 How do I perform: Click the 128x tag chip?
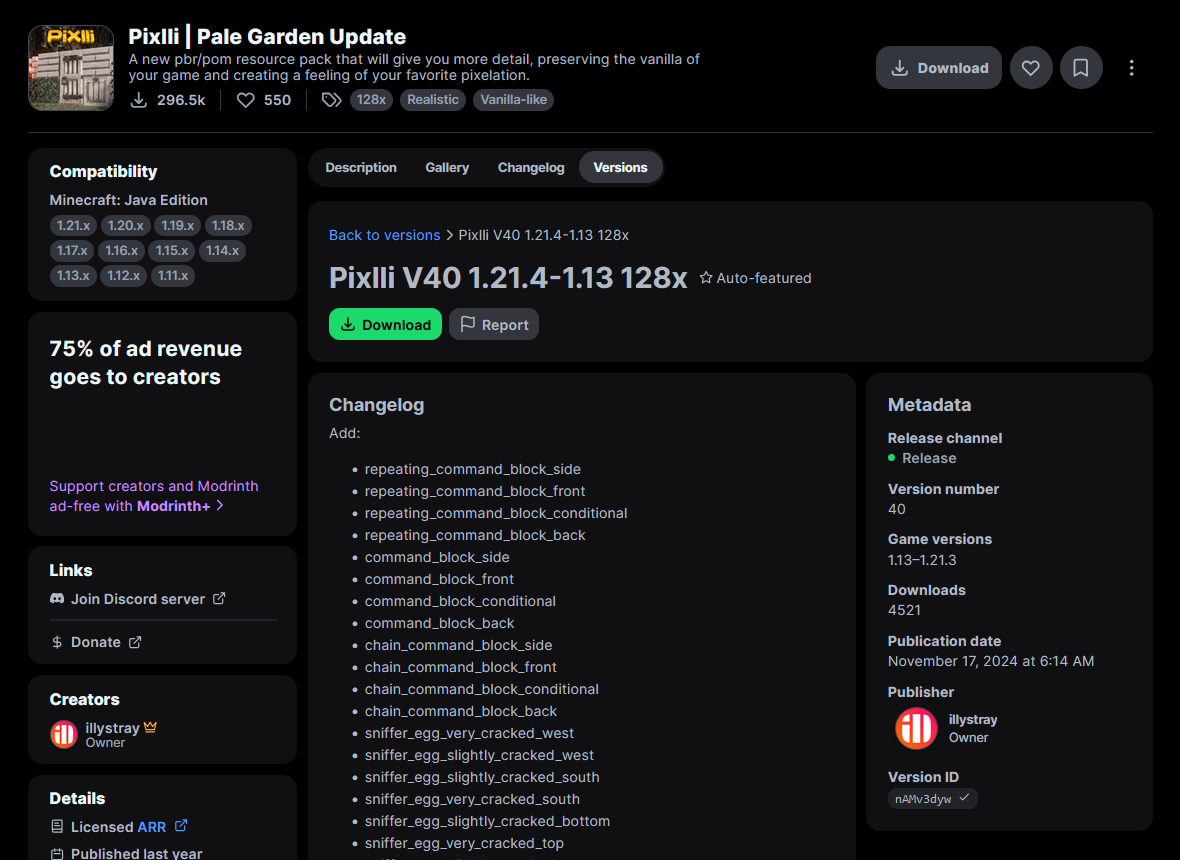pos(371,100)
